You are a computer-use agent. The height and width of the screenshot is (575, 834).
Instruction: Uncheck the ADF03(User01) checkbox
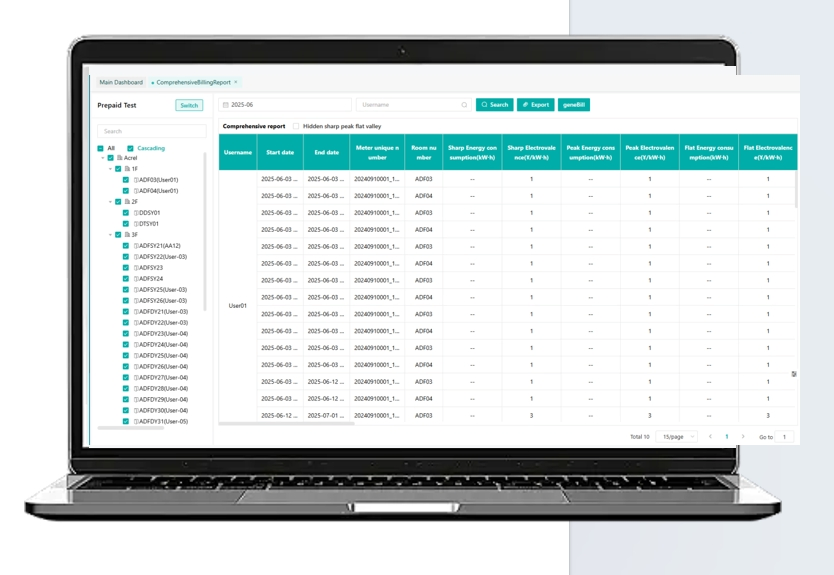(126, 180)
